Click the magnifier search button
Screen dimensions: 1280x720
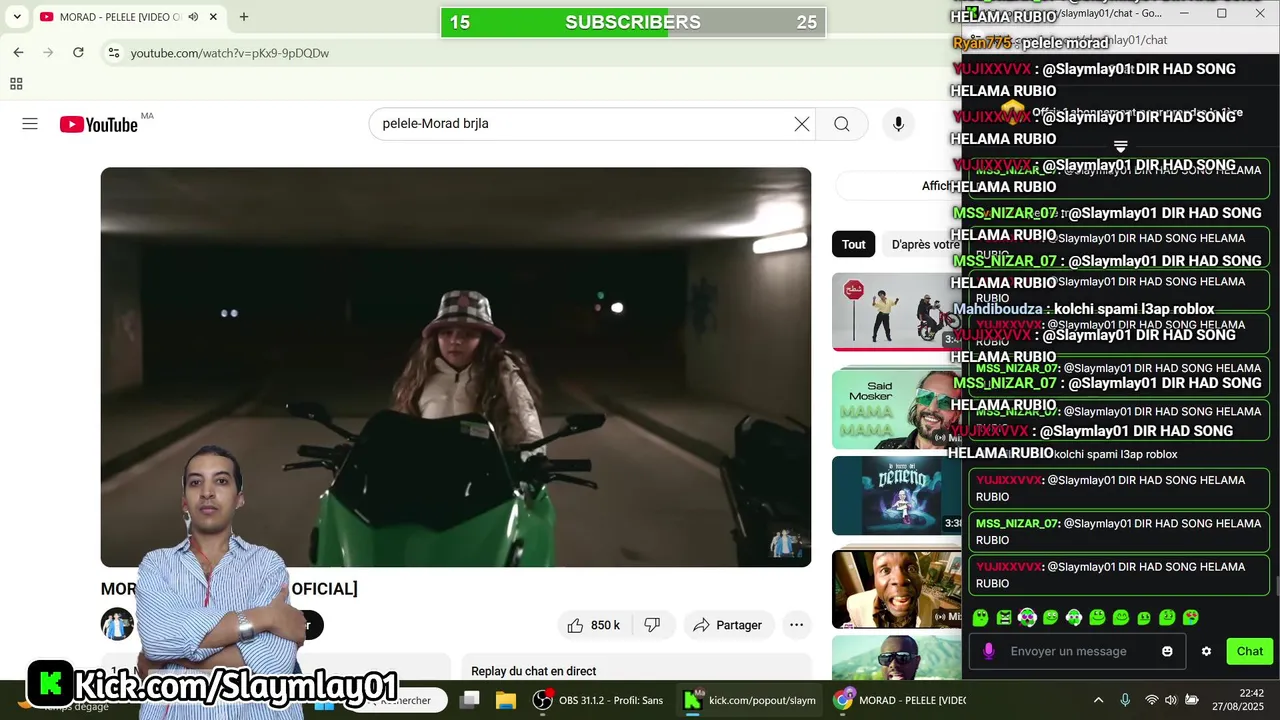click(842, 124)
